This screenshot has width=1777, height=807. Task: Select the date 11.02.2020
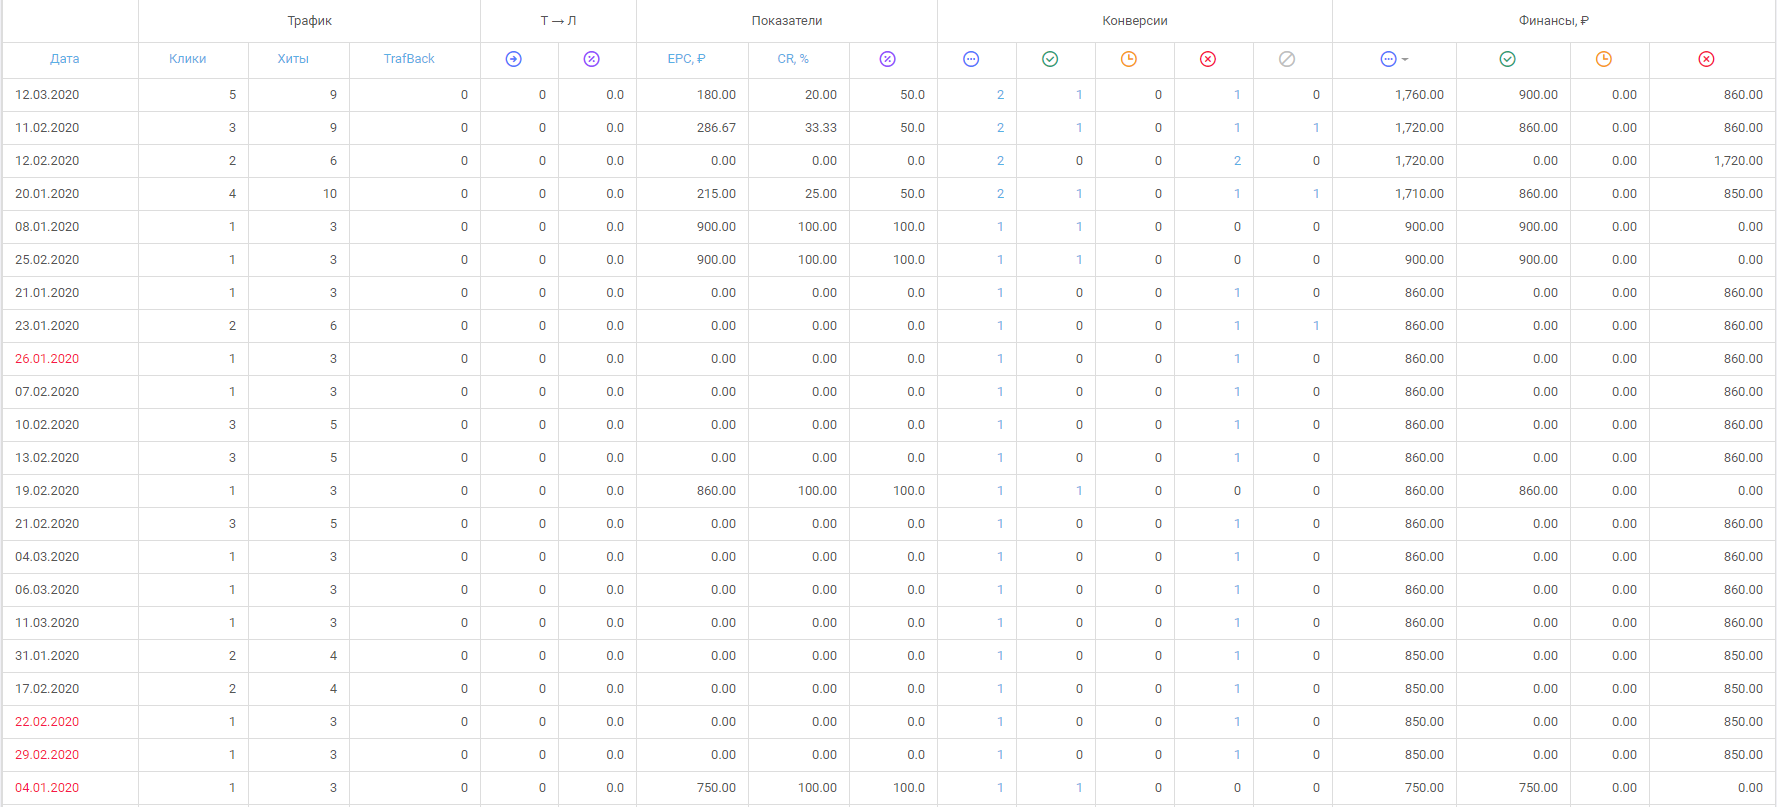click(x=47, y=128)
